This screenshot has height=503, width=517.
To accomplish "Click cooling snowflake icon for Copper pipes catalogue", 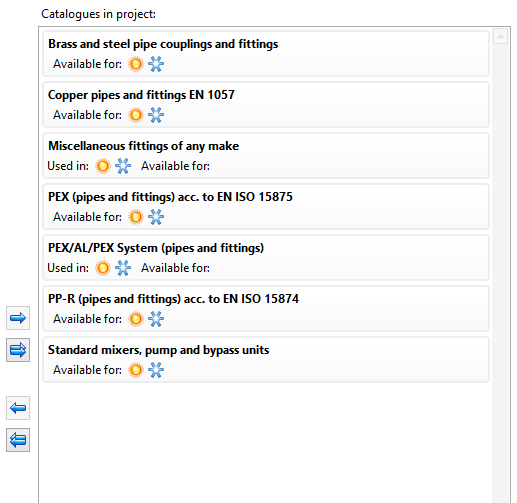I will (x=156, y=115).
